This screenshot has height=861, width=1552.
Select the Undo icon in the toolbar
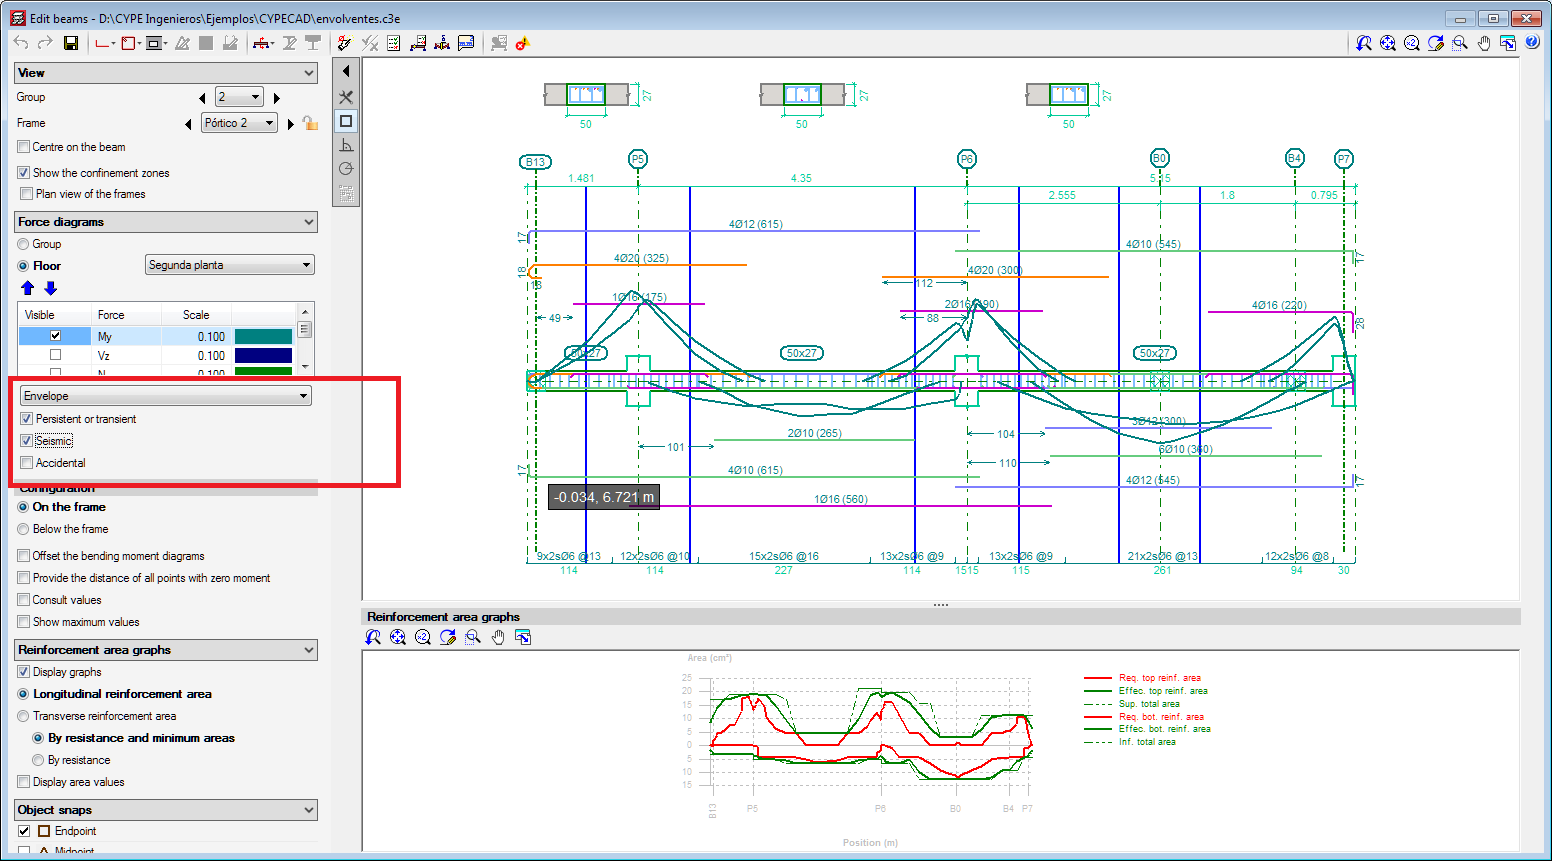pyautogui.click(x=21, y=43)
